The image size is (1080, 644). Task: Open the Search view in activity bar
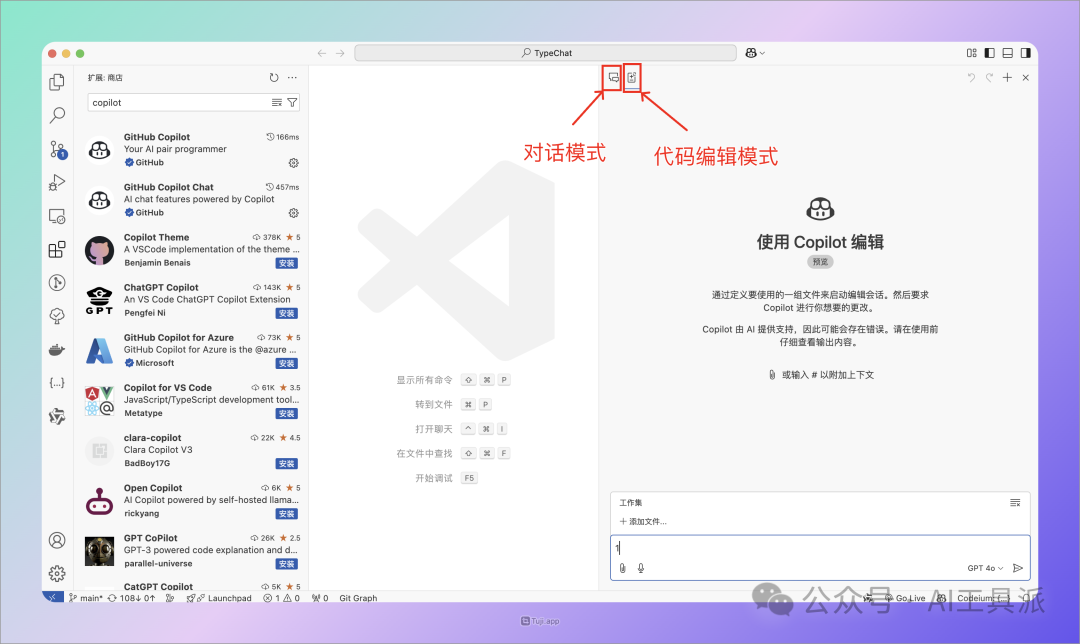pos(57,115)
